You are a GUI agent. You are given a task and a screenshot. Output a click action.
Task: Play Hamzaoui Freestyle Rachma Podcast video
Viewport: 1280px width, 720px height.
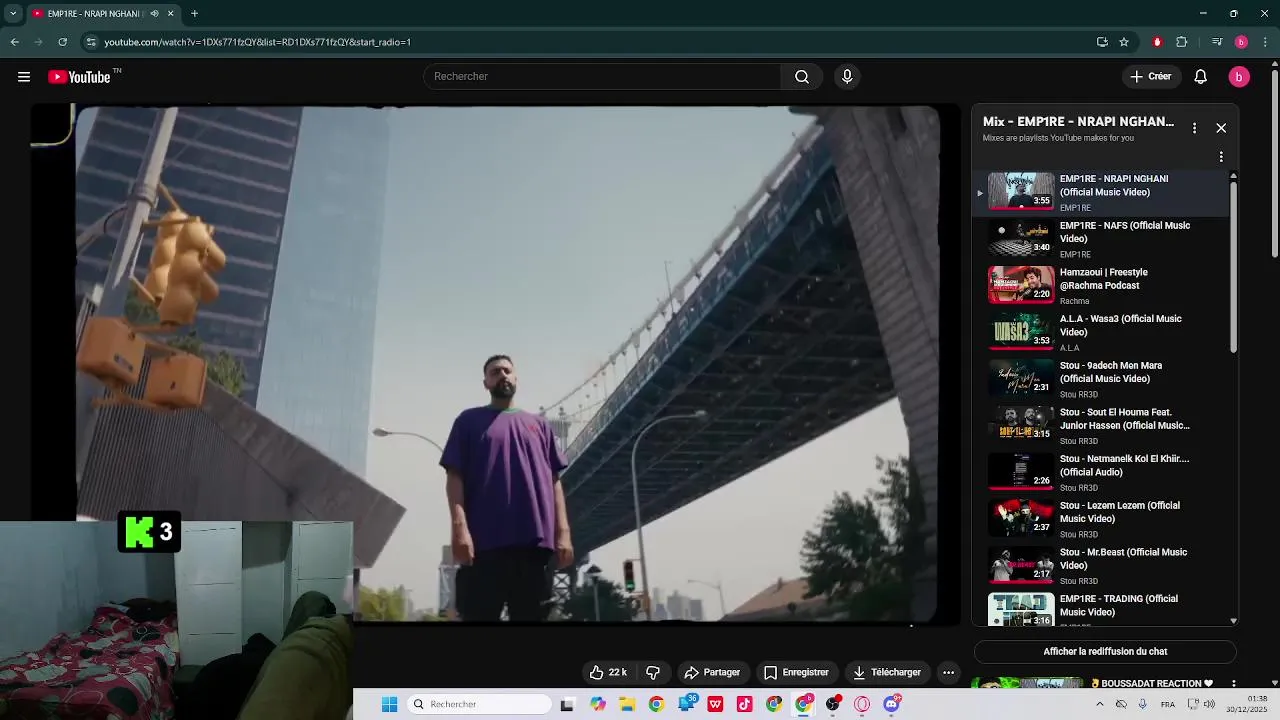point(1100,286)
